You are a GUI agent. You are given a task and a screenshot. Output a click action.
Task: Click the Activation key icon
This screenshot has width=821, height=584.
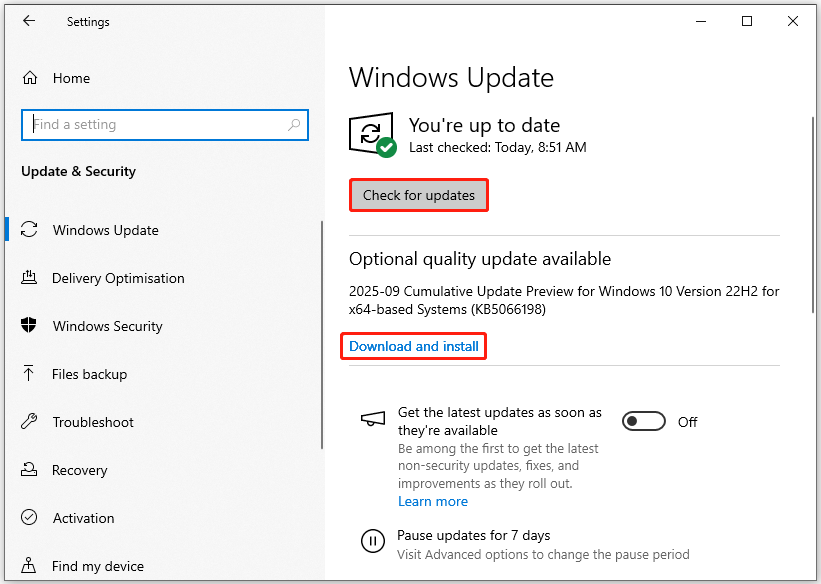pyautogui.click(x=30, y=518)
